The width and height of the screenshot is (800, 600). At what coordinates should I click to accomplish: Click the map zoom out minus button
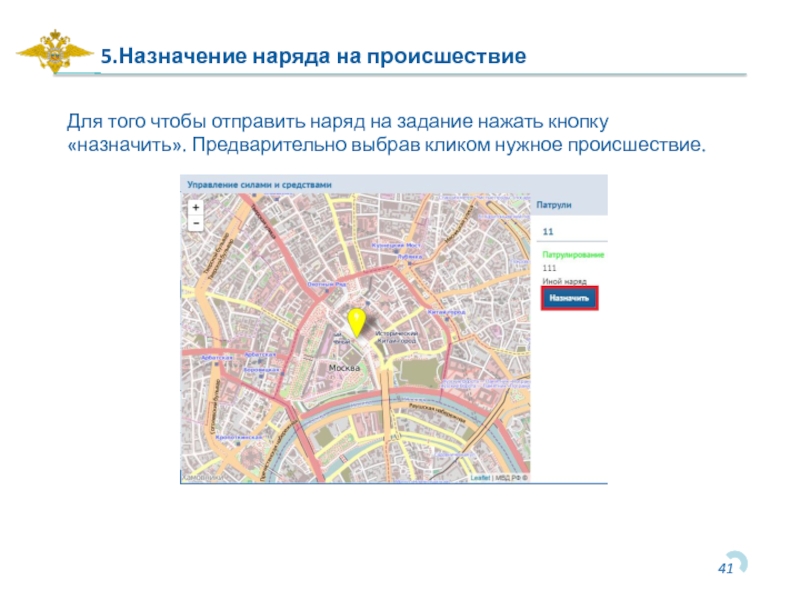pyautogui.click(x=195, y=222)
